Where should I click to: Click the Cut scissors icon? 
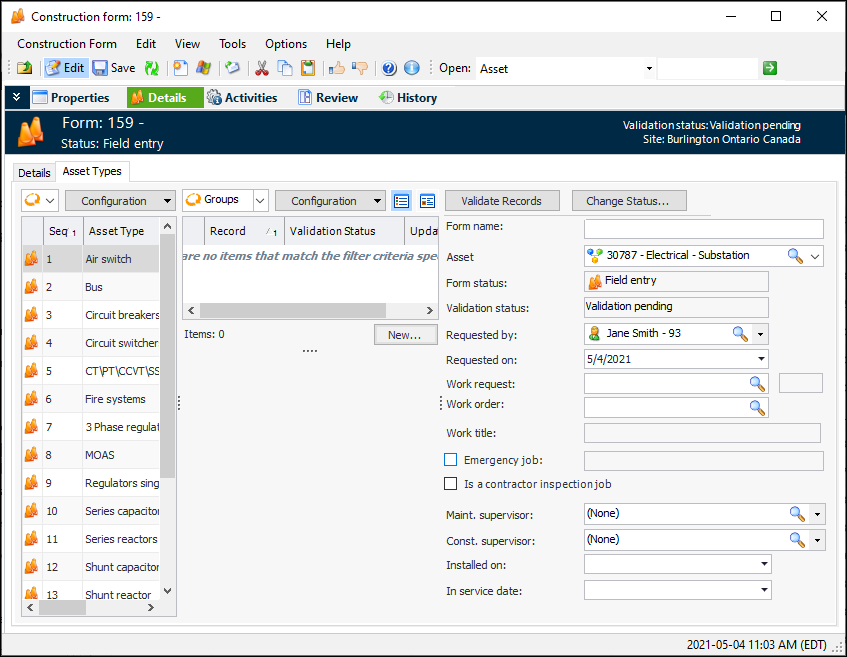pos(262,68)
